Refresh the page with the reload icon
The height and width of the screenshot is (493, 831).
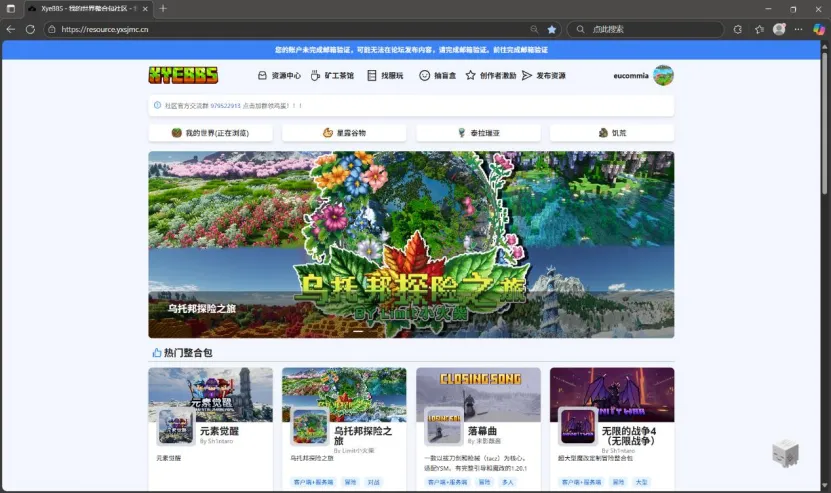[x=30, y=30]
